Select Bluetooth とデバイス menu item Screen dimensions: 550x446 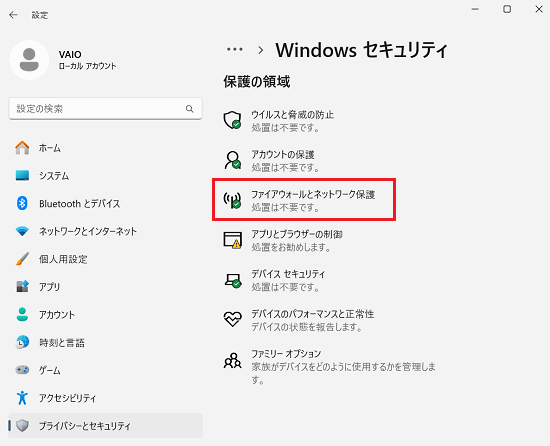click(x=105, y=203)
